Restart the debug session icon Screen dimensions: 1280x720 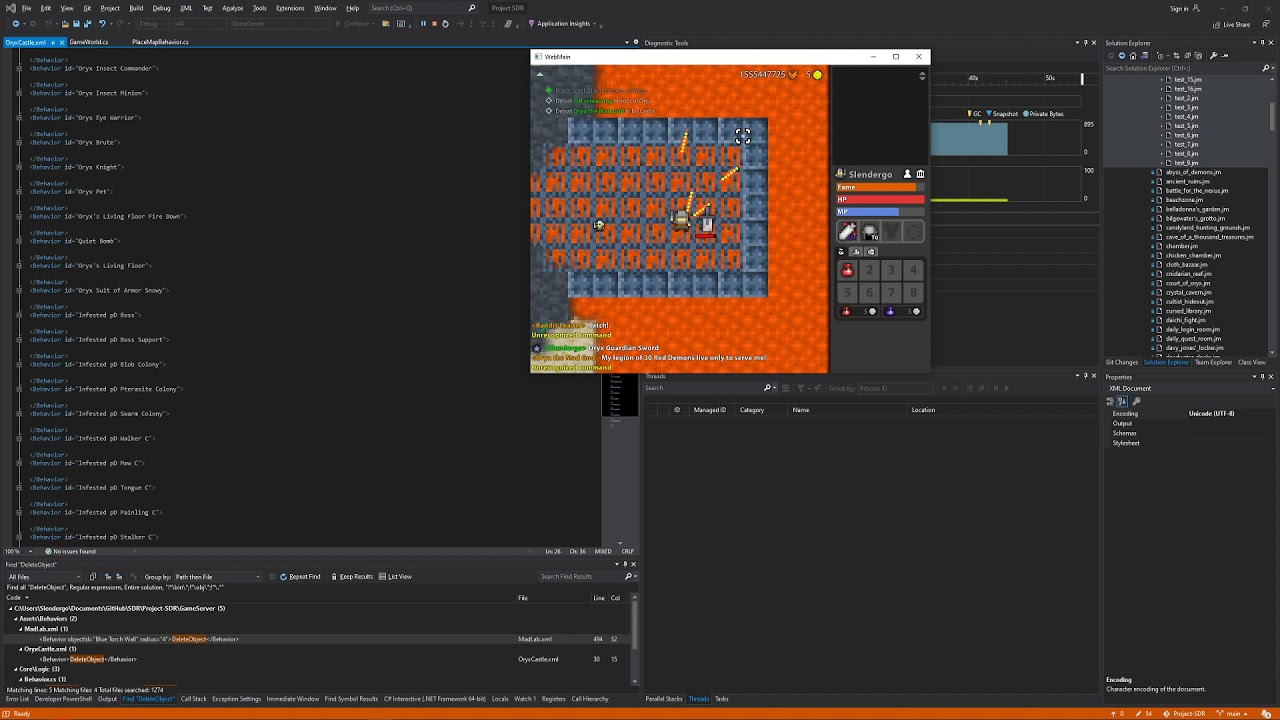tap(445, 24)
